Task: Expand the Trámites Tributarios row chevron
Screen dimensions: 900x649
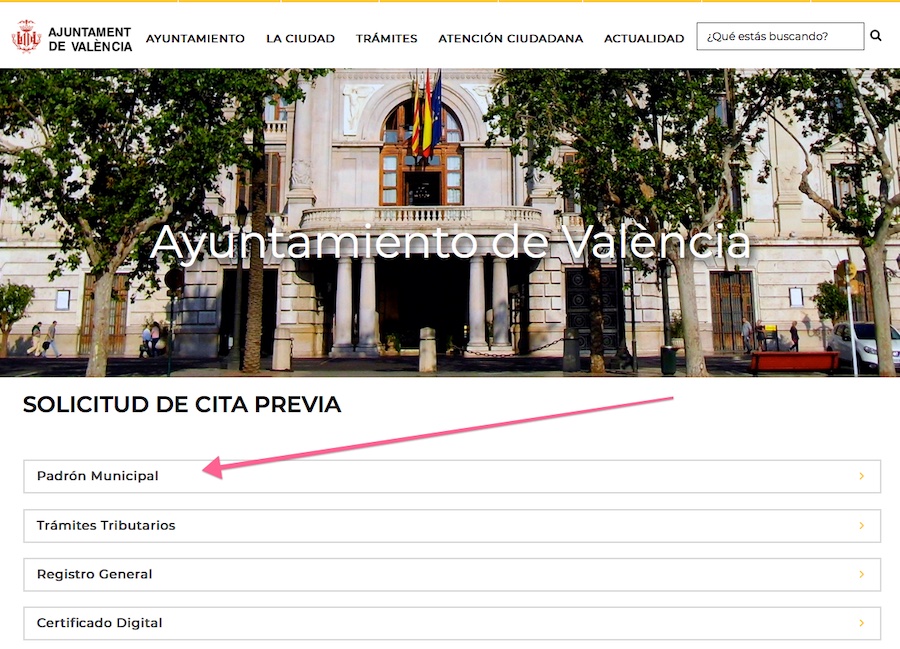Action: 862,526
